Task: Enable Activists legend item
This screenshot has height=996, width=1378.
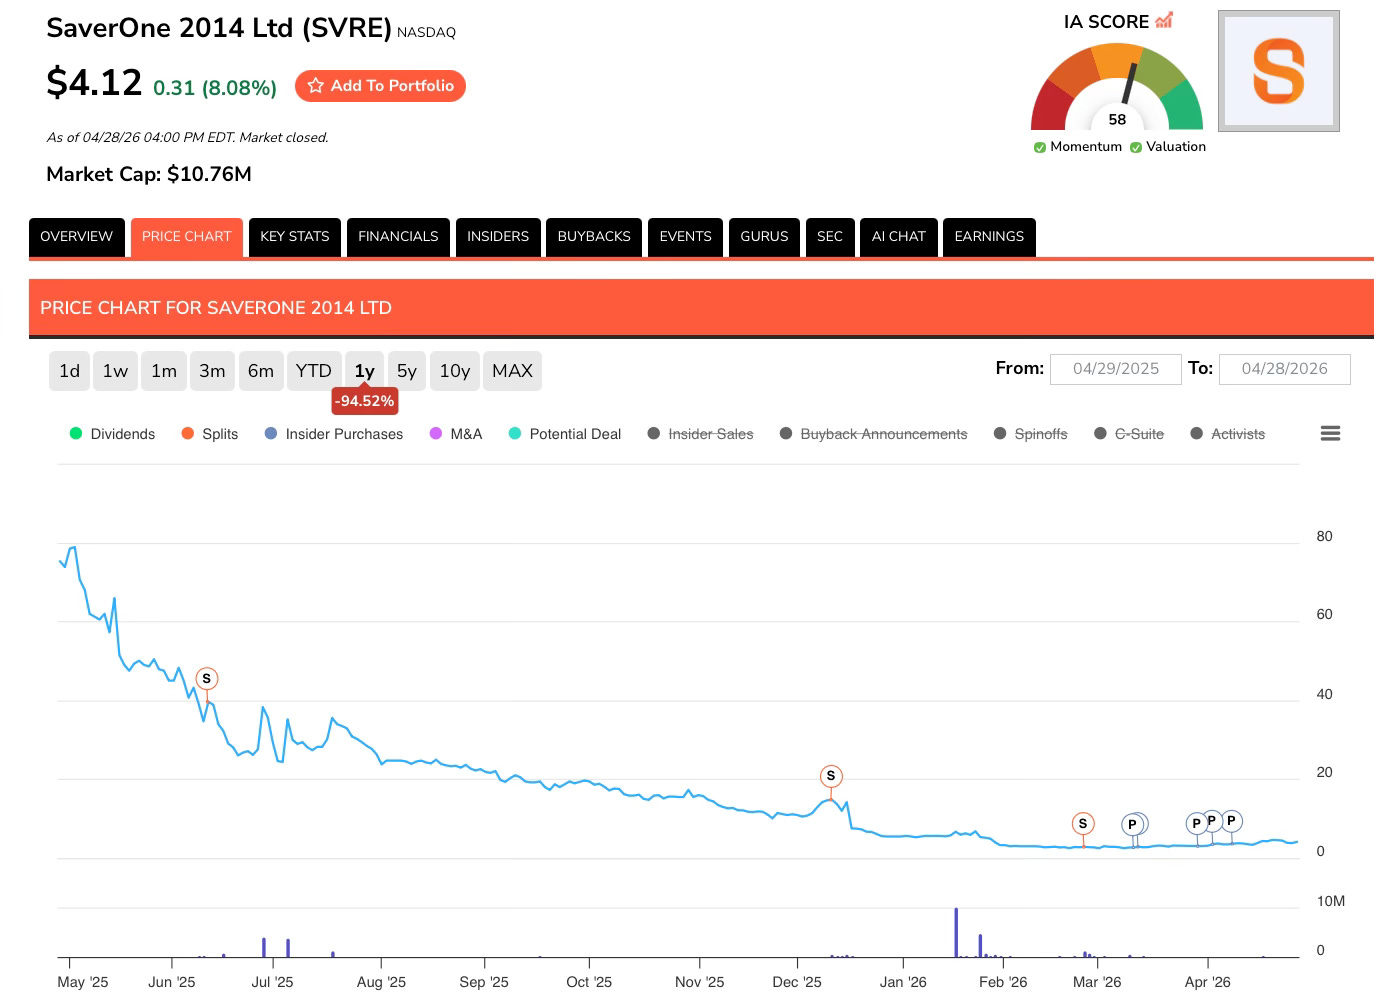Action: coord(1228,434)
